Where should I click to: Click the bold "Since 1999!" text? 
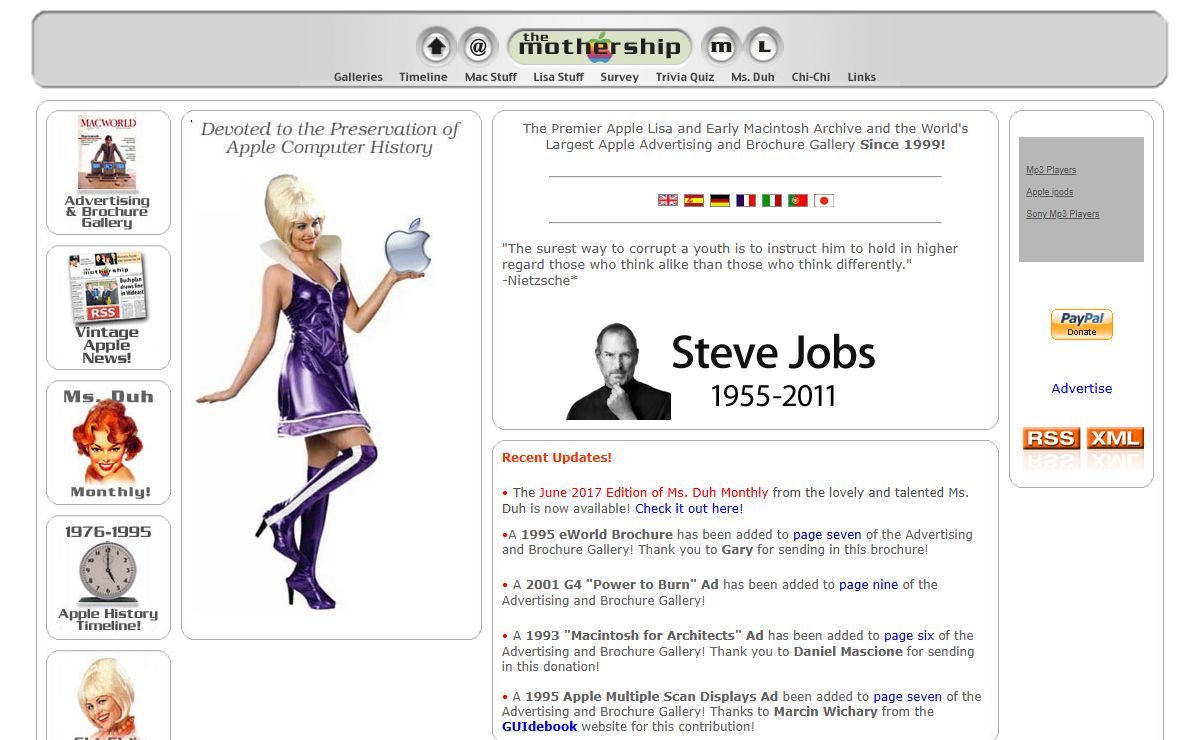tap(903, 145)
